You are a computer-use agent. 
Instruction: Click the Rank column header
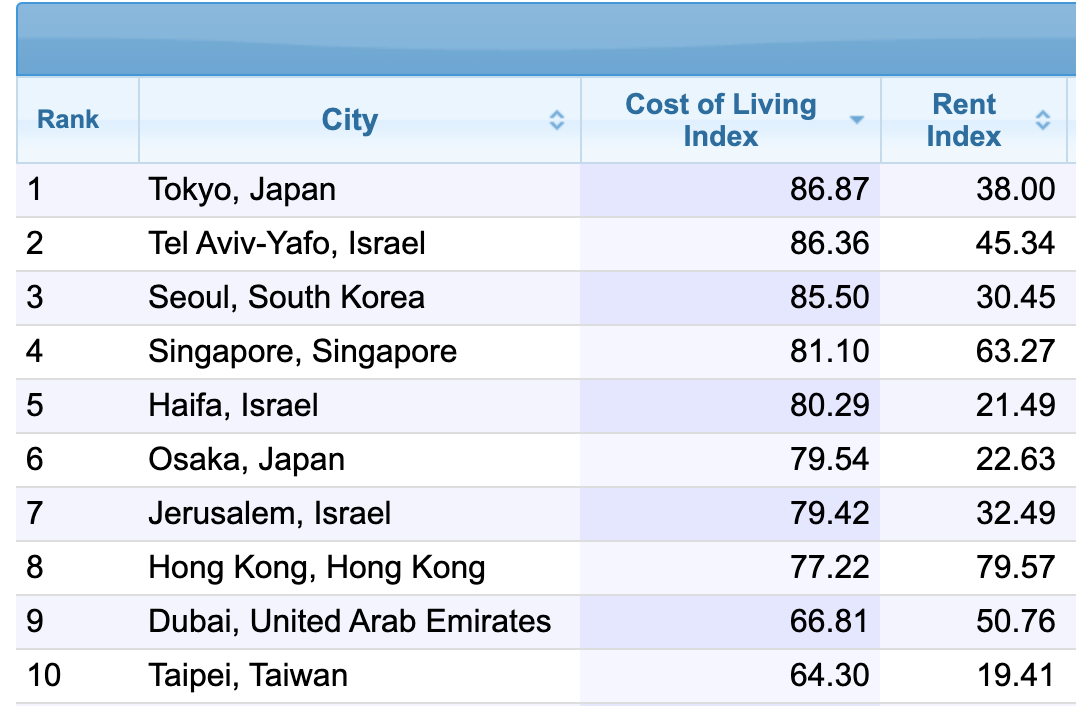pyautogui.click(x=68, y=120)
